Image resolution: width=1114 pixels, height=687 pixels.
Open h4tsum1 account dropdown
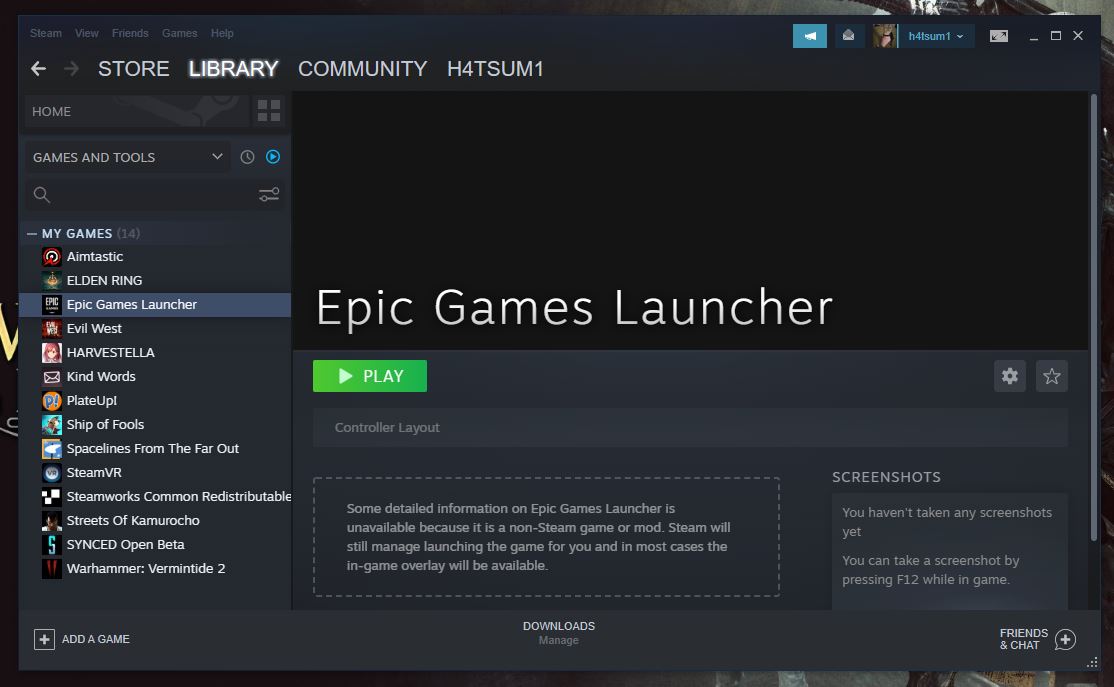click(936, 36)
